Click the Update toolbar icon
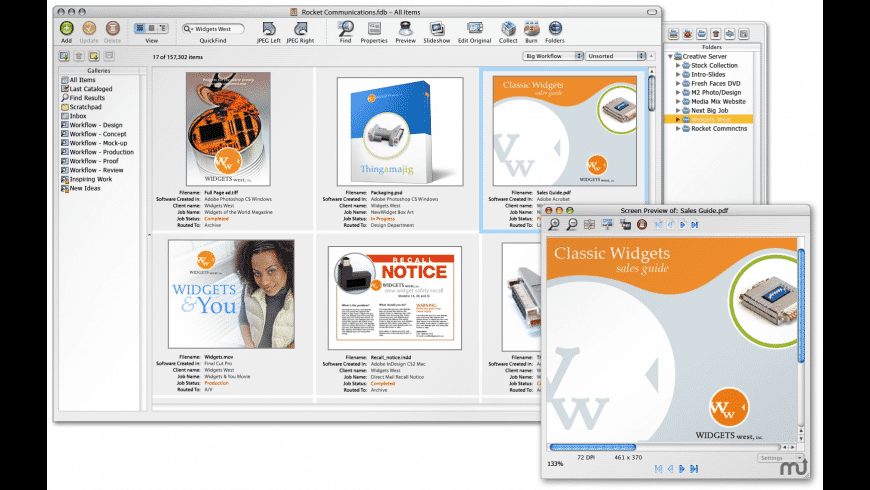This screenshot has height=490, width=870. [89, 28]
